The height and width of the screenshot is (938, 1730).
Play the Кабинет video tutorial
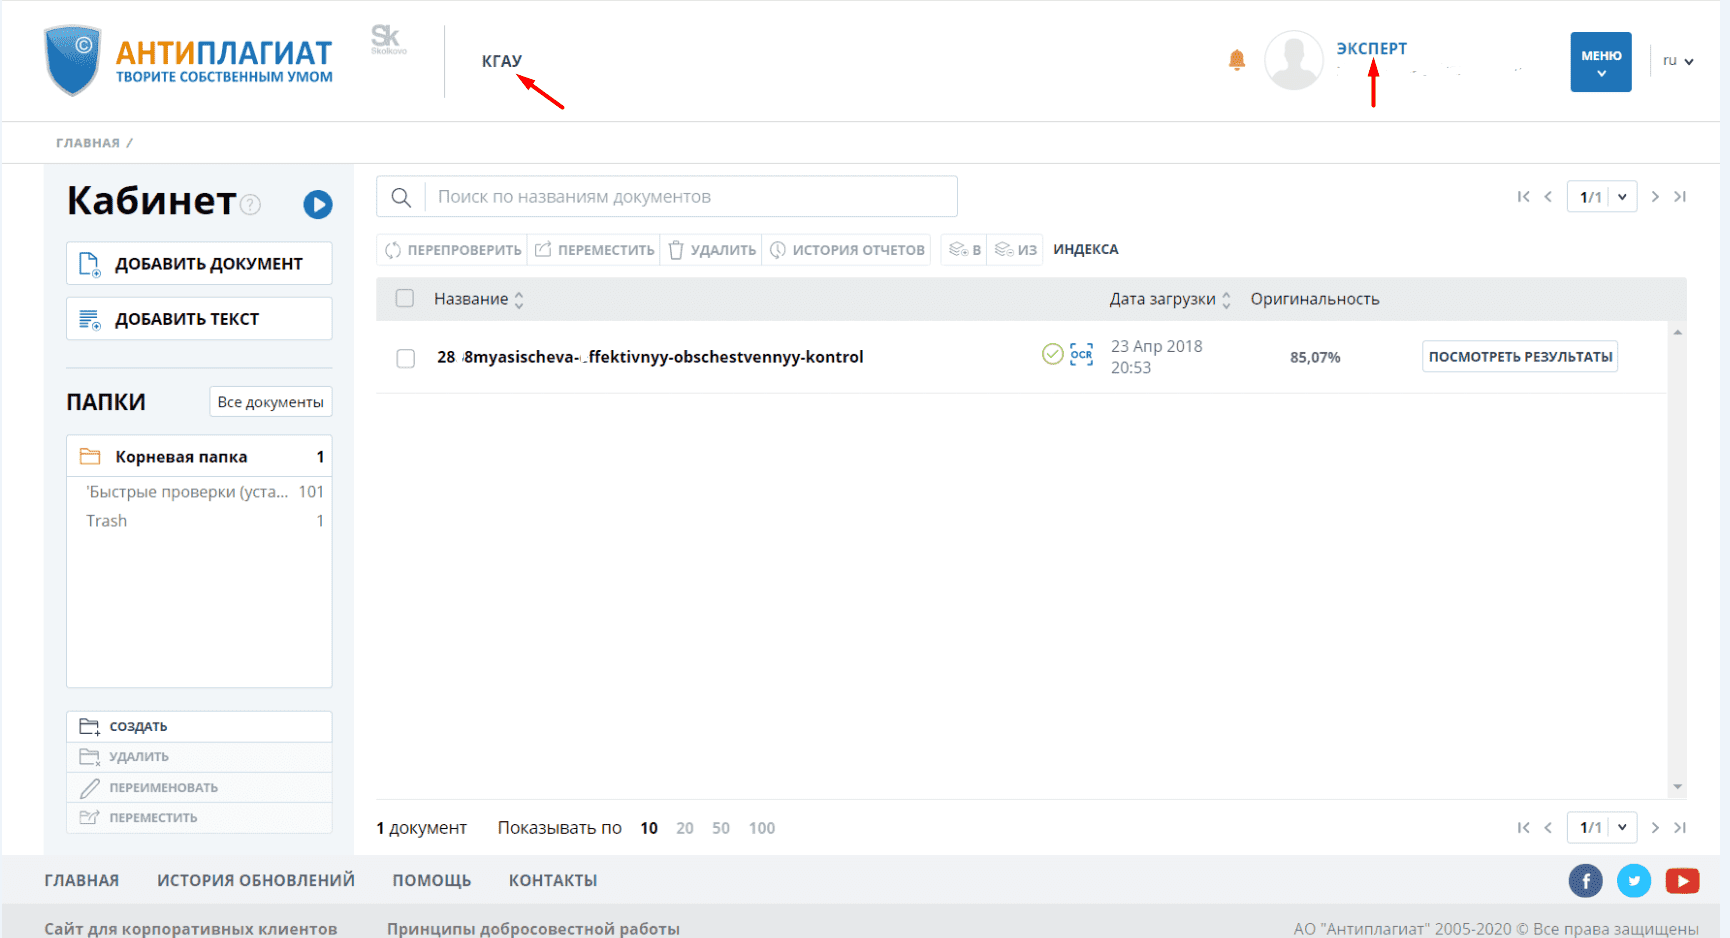coord(318,204)
